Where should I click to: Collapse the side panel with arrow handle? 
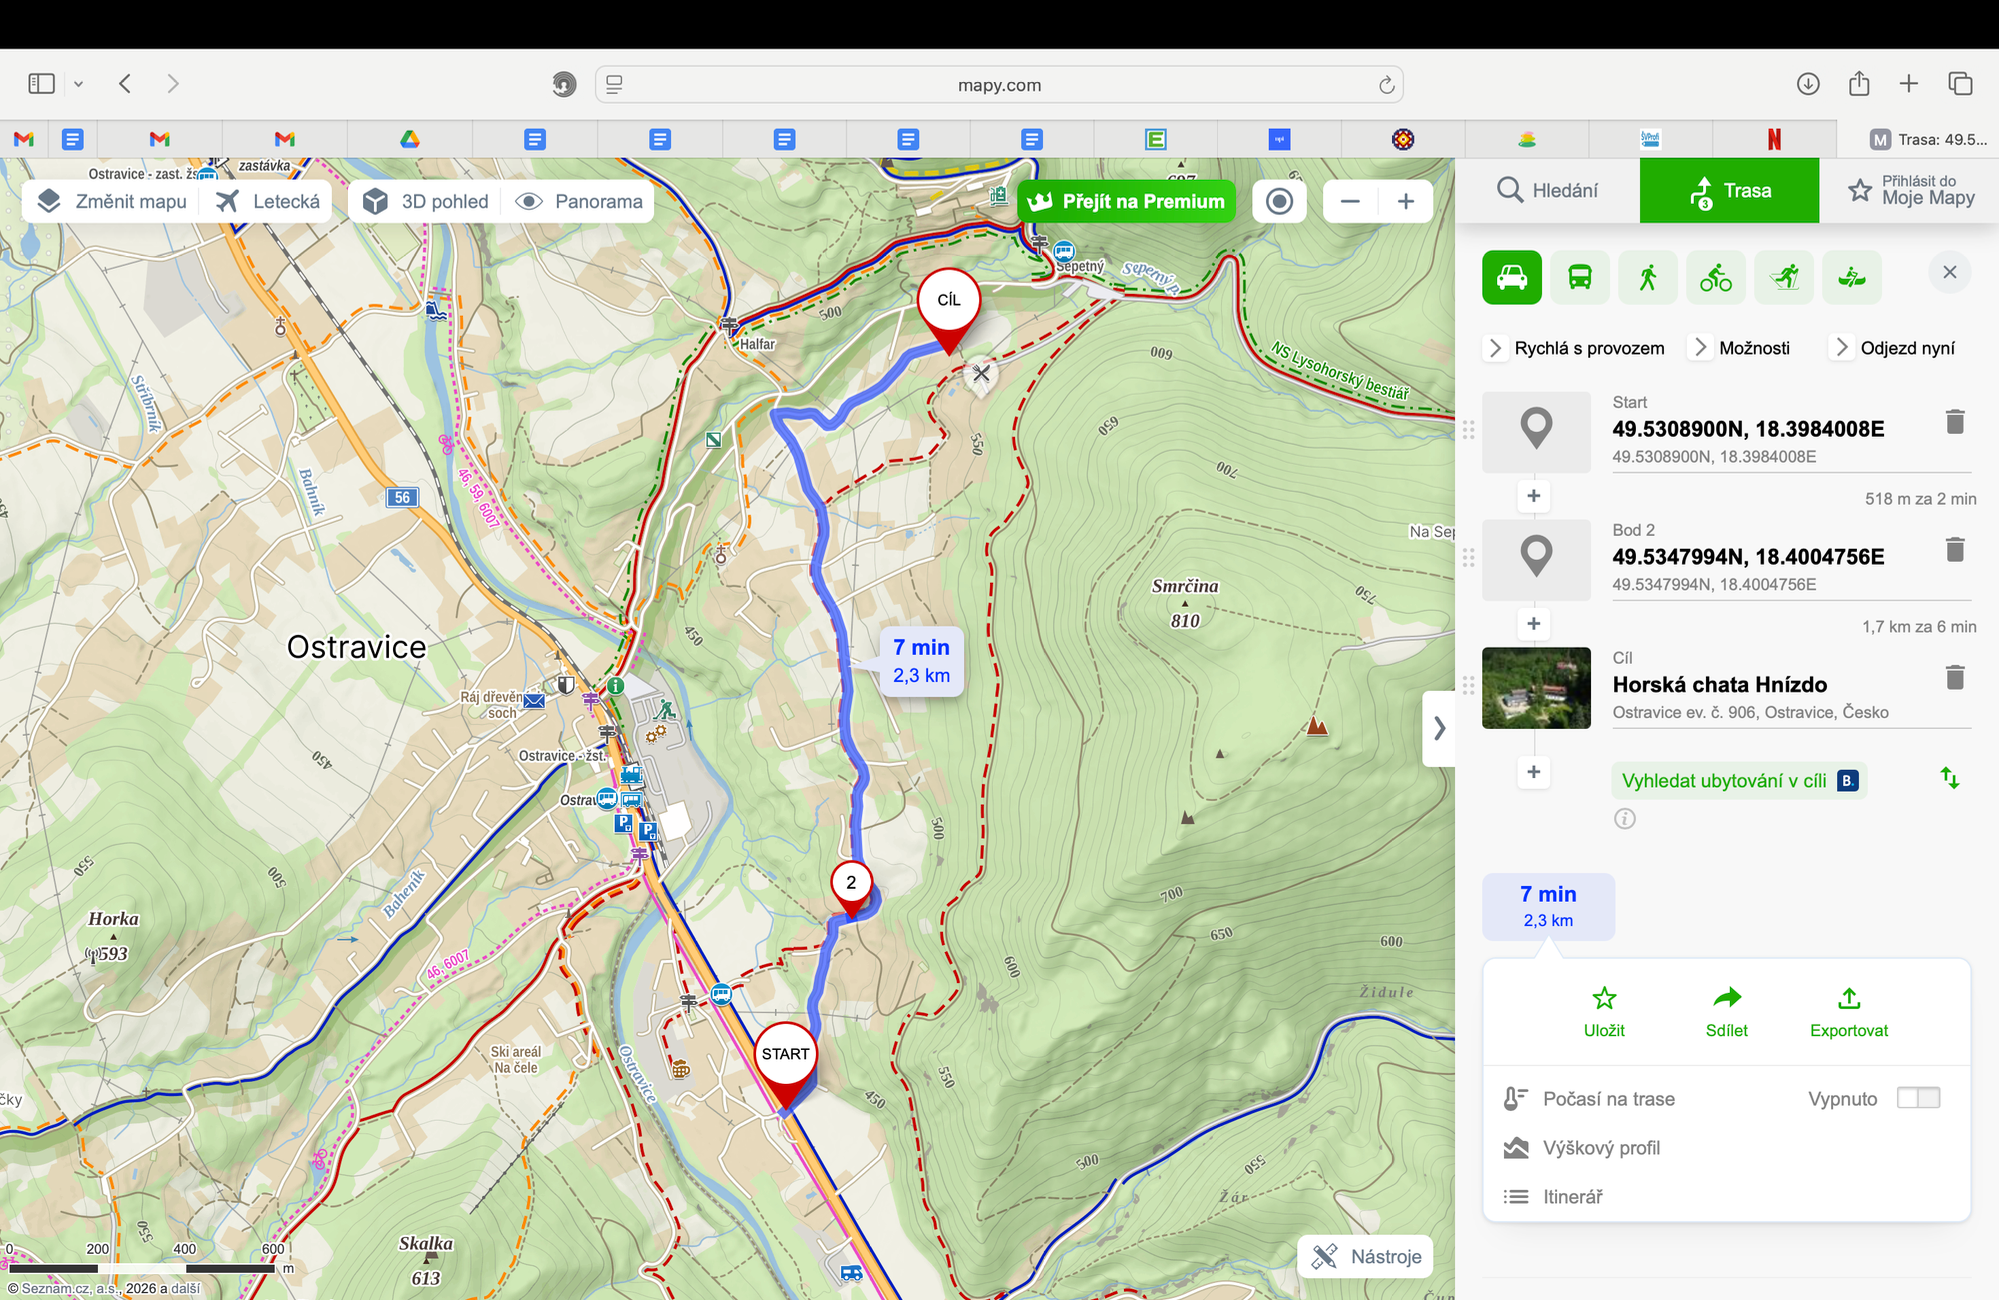(x=1439, y=728)
